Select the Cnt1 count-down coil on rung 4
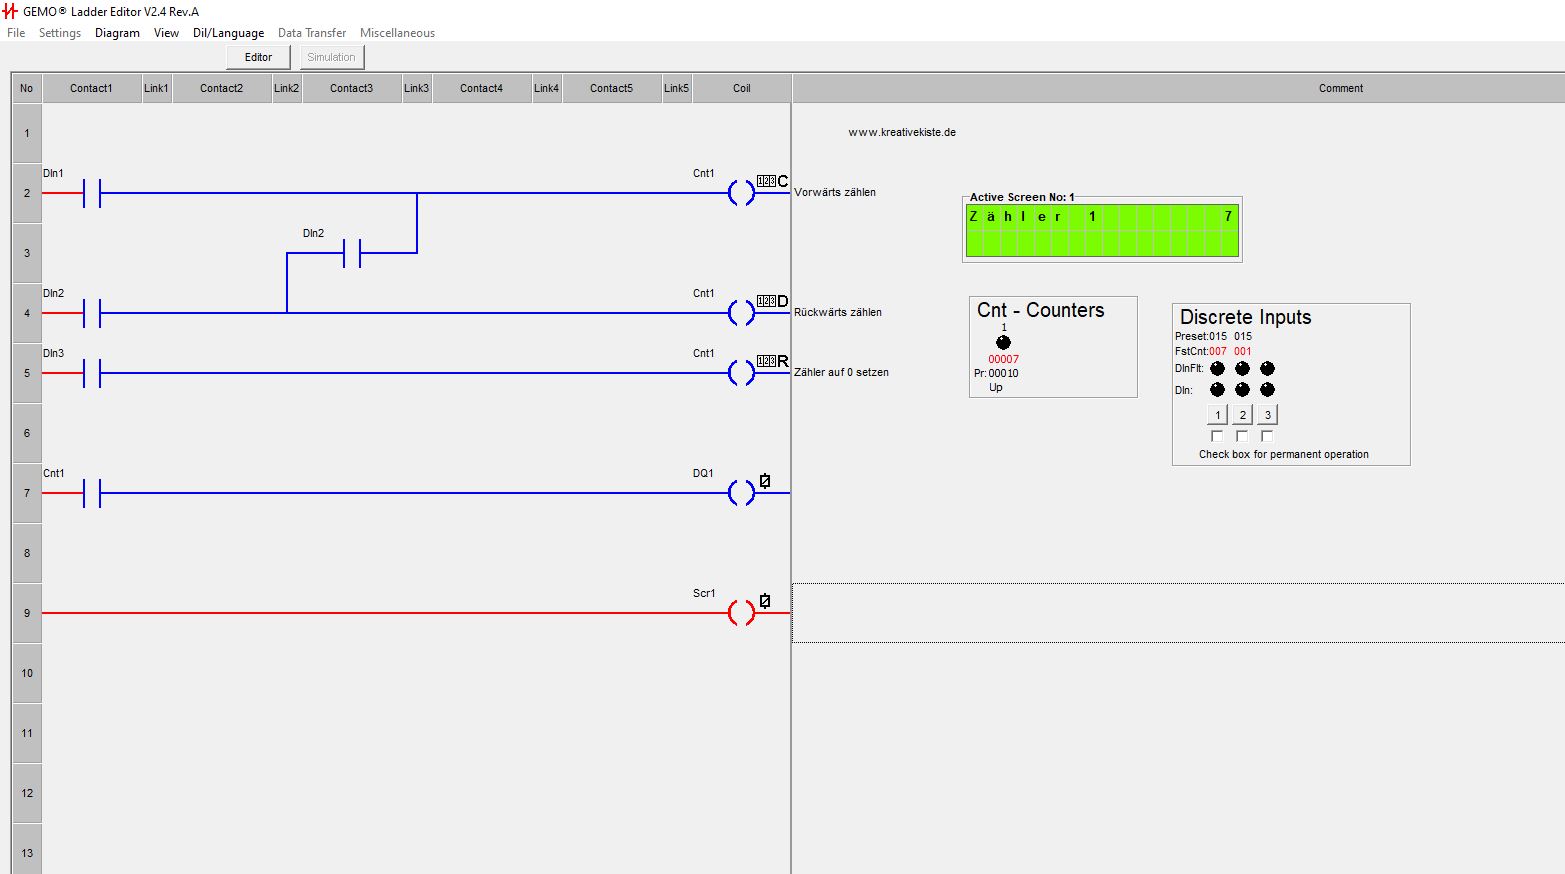Image resolution: width=1565 pixels, height=874 pixels. pyautogui.click(x=741, y=313)
